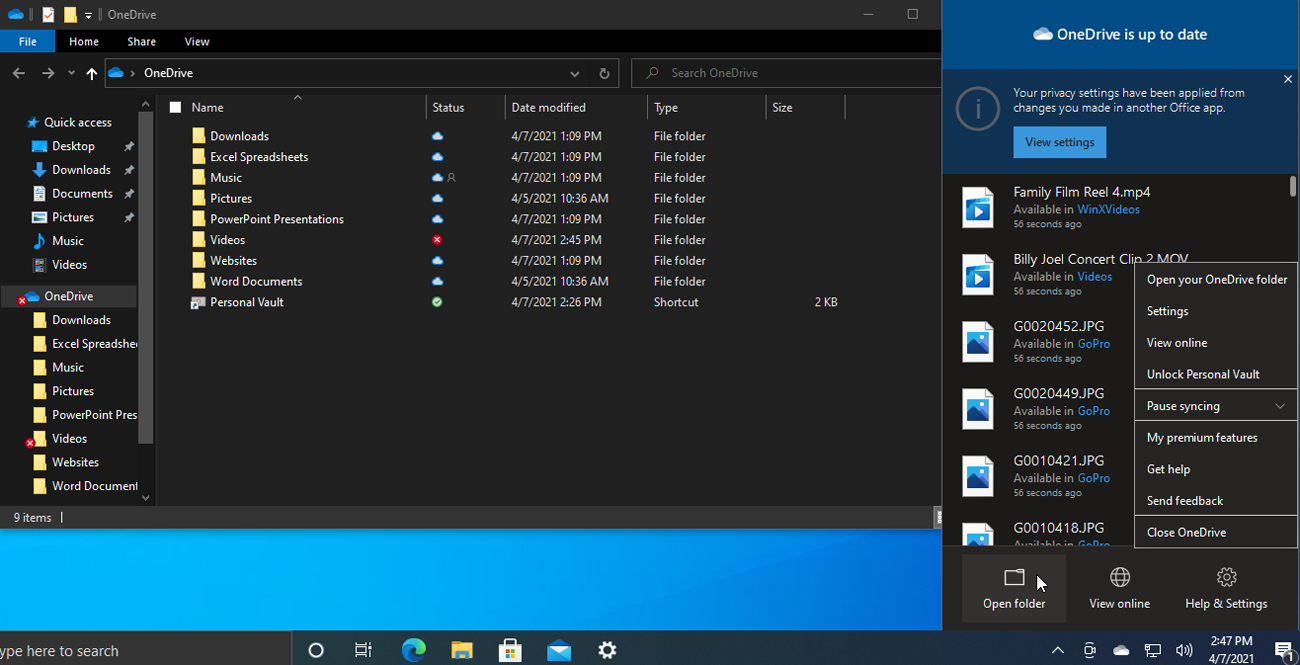
Task: Click the New folder icon in the title bar
Action: click(70, 15)
